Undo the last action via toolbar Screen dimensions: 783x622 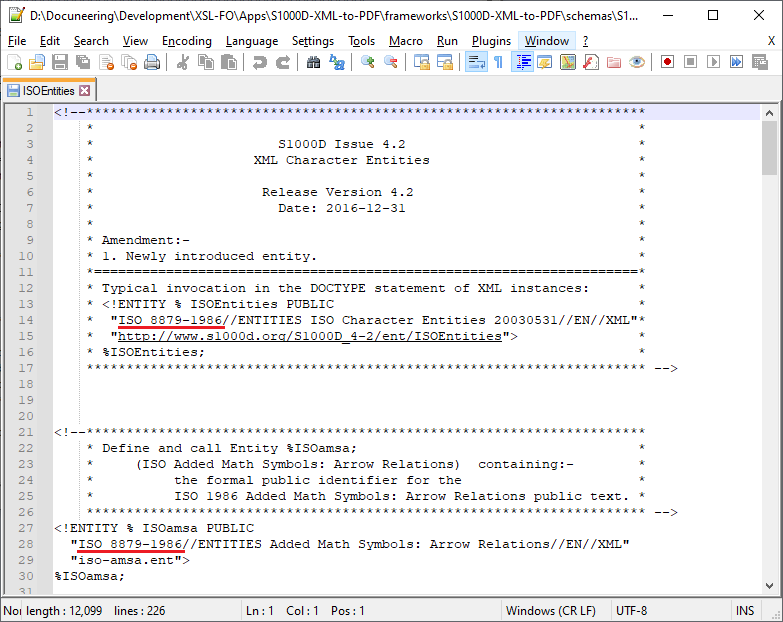click(260, 62)
